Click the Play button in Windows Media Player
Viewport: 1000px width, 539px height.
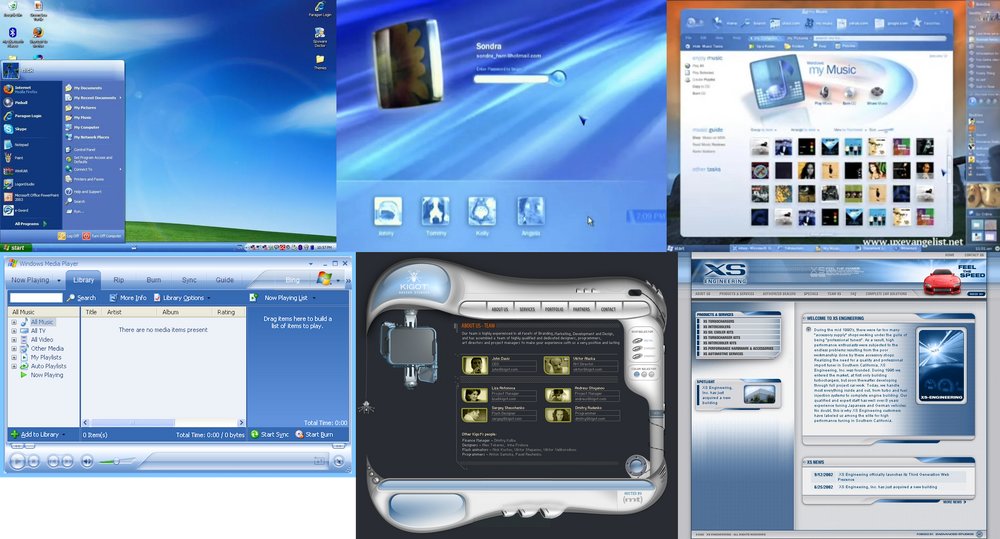point(17,461)
